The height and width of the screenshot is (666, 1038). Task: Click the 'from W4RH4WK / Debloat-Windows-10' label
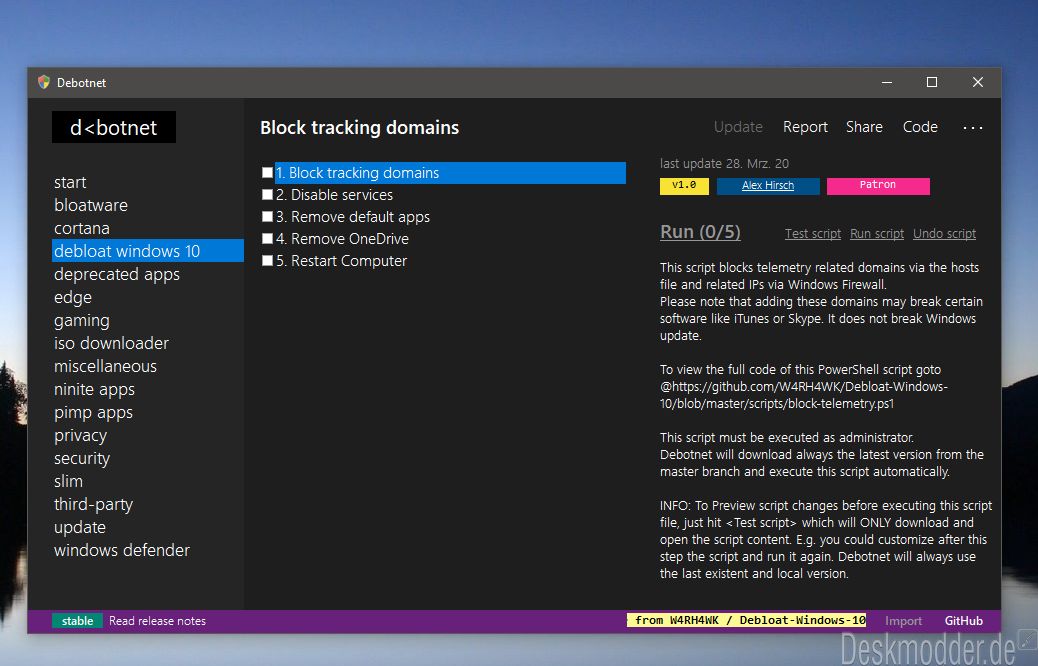747,620
